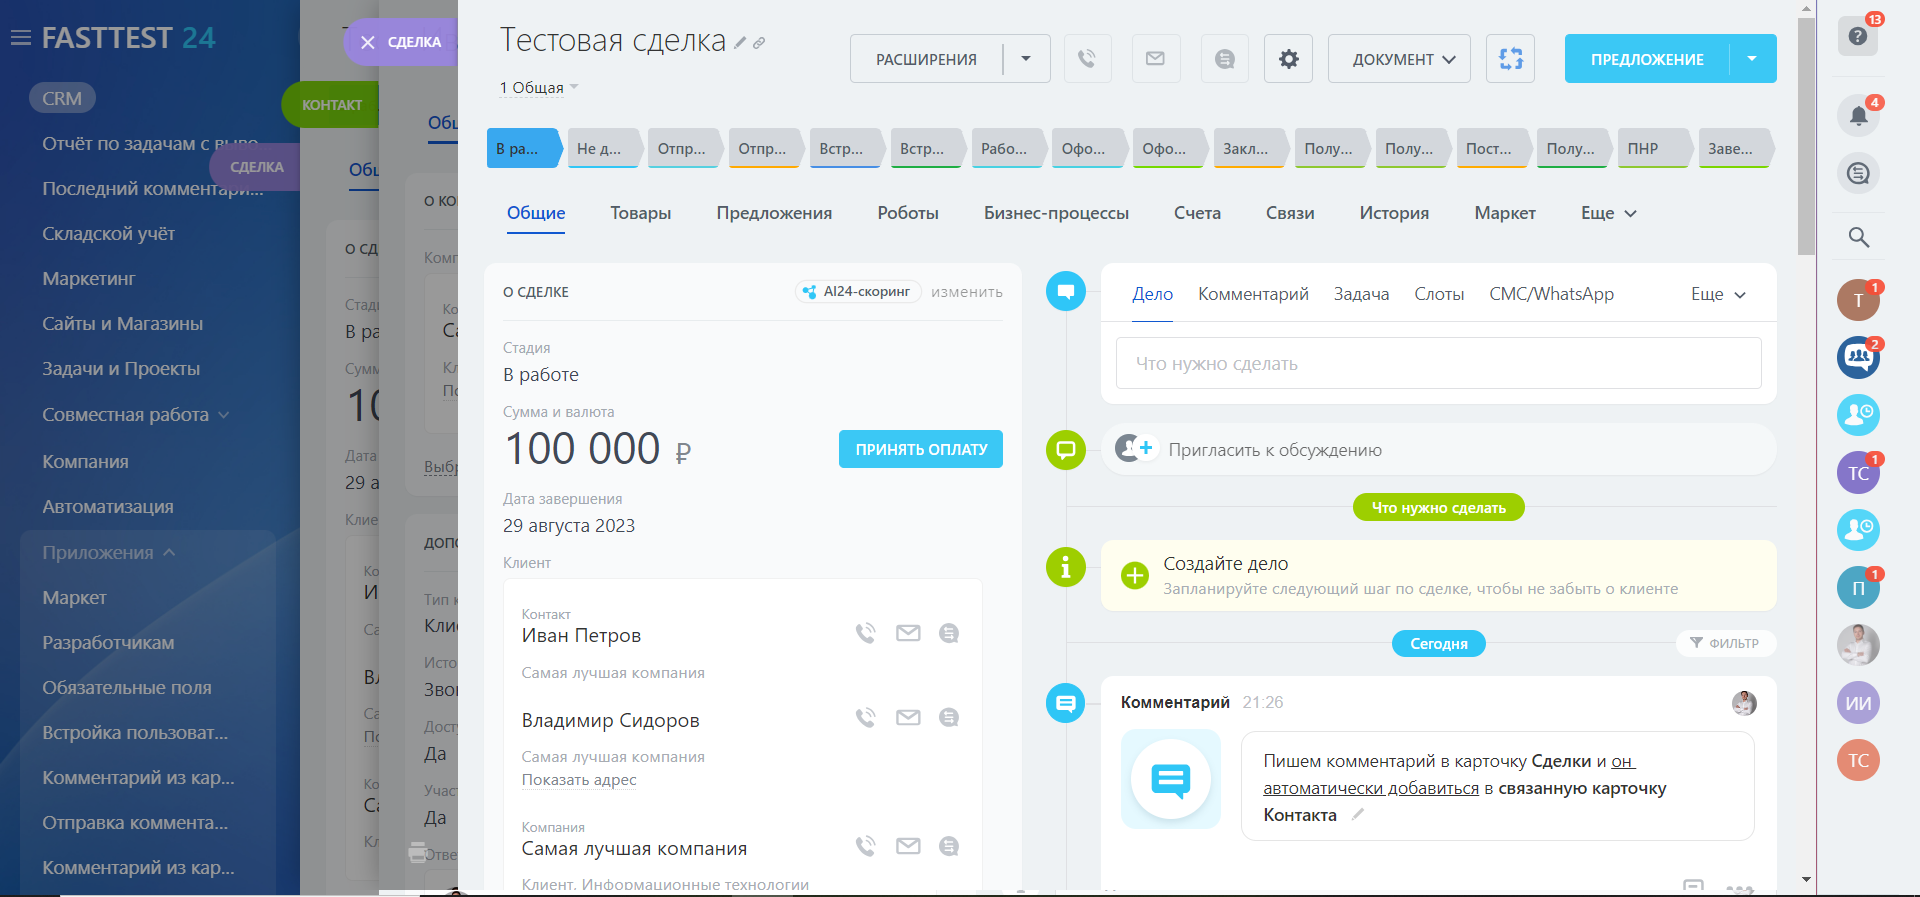Viewport: 1920px width, 897px height.
Task: Click the green plus icon beside Создайте дело
Action: pos(1135,576)
